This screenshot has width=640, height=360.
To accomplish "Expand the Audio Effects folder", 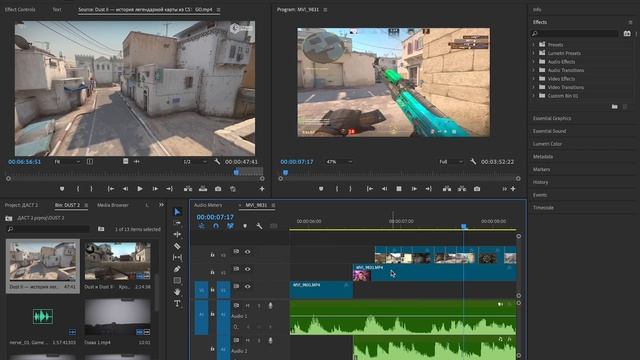I will pyautogui.click(x=533, y=62).
